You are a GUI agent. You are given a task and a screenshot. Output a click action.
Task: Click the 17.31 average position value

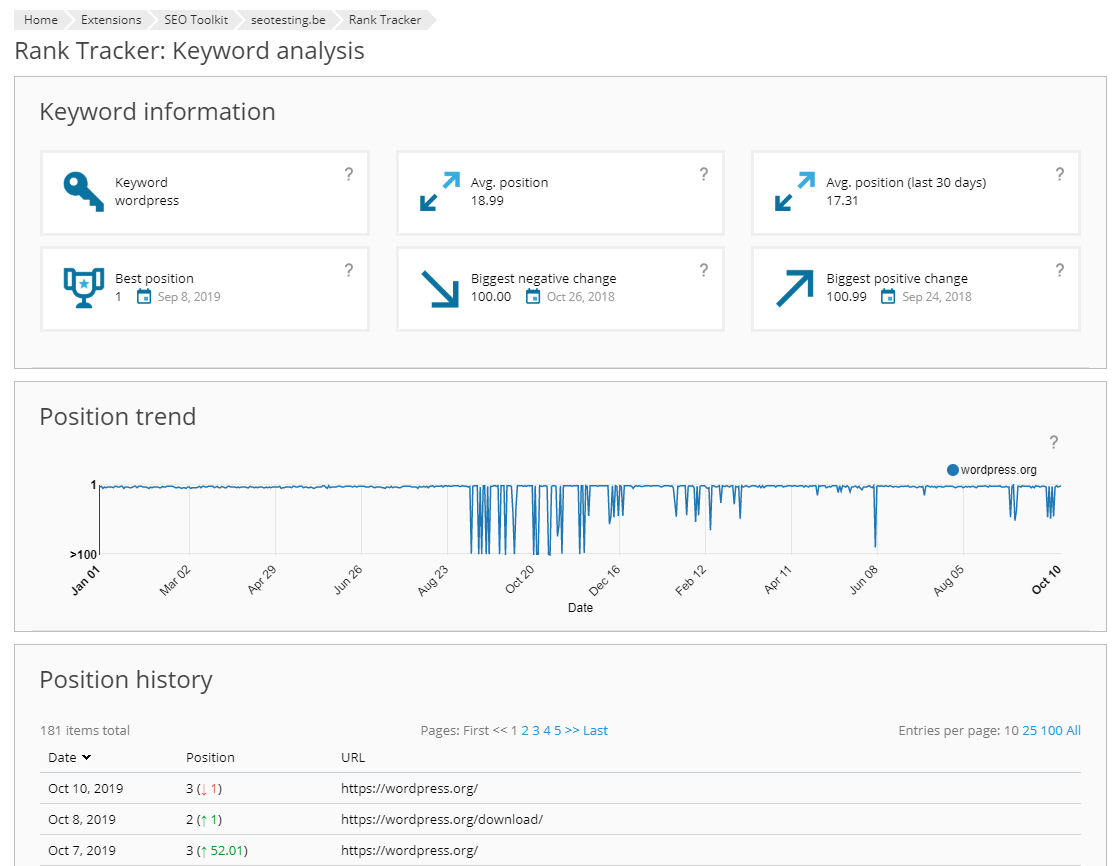coord(842,201)
